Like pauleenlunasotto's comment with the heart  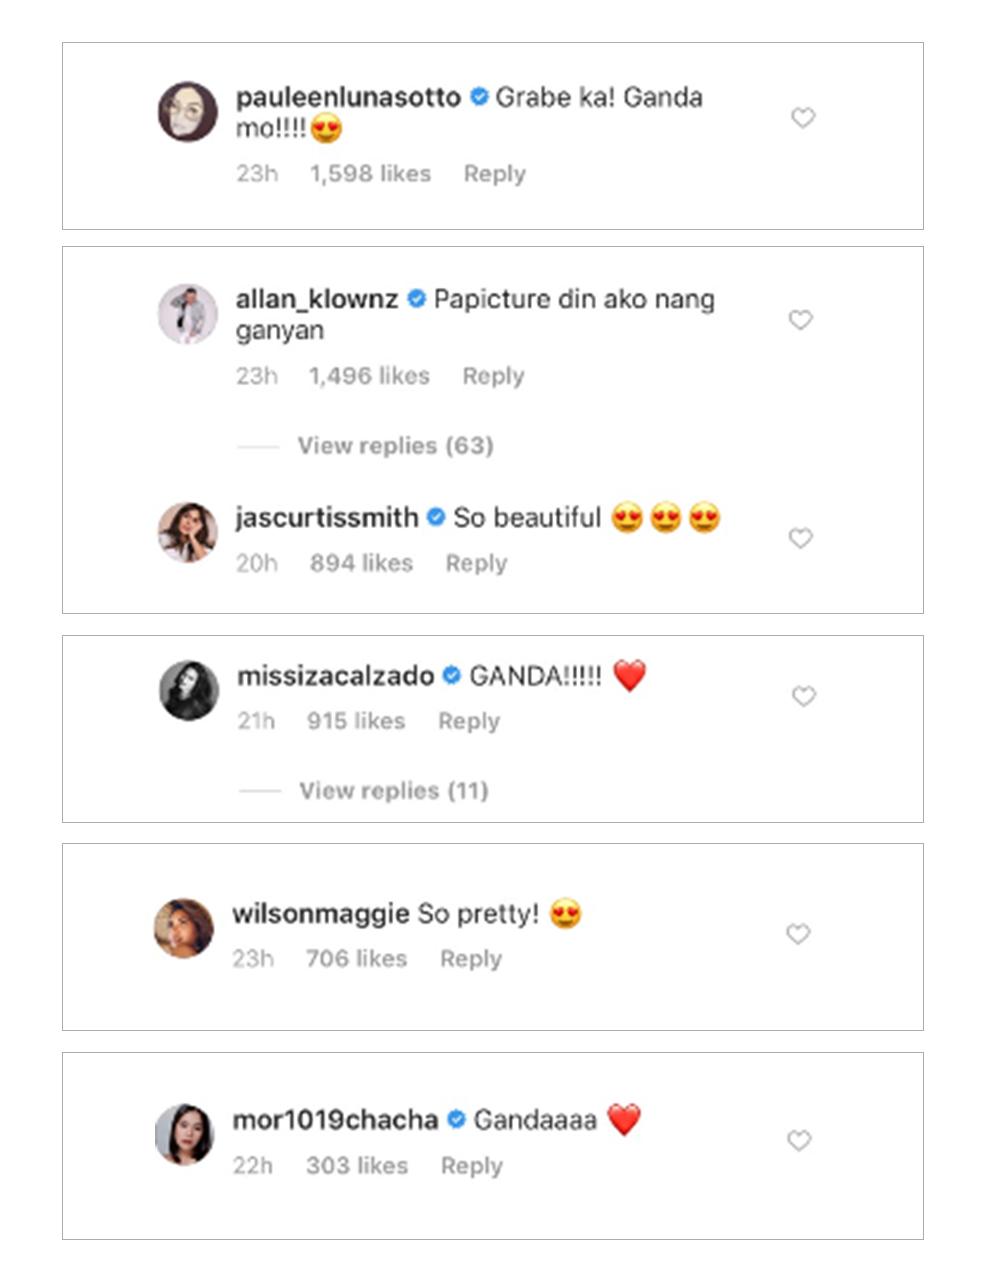(x=803, y=118)
